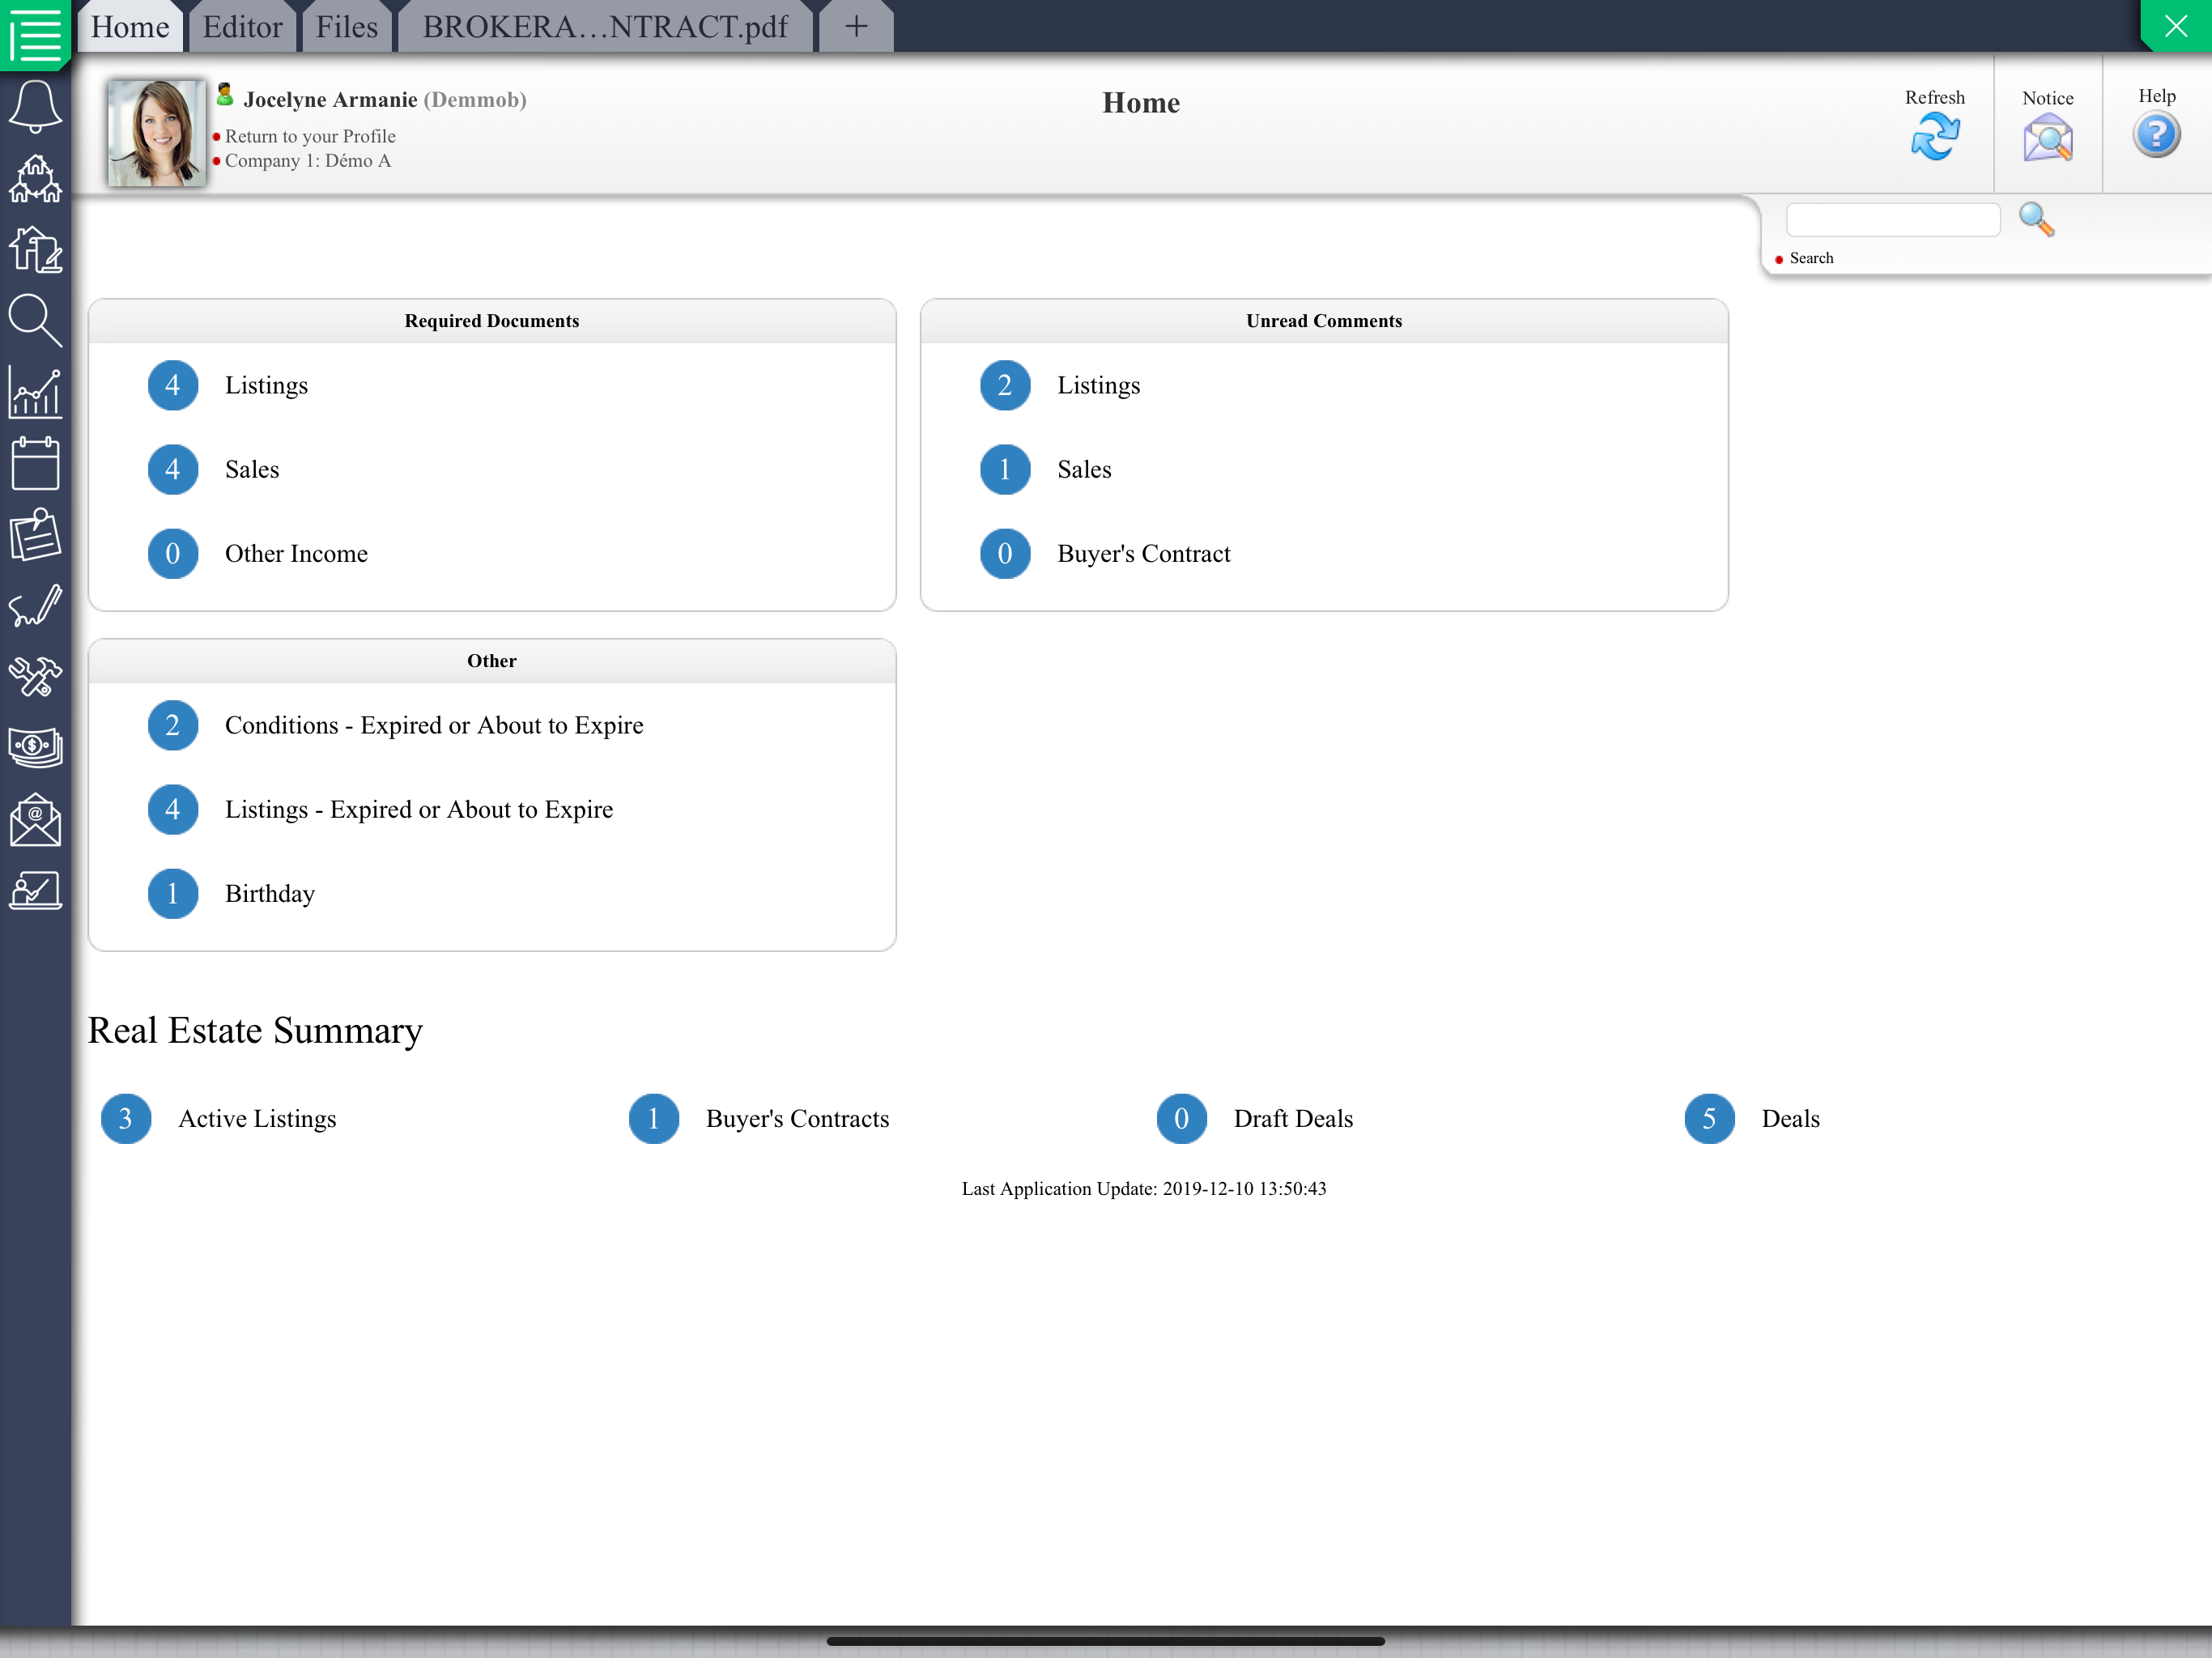Open the calendar icon in sidebar

(35, 464)
